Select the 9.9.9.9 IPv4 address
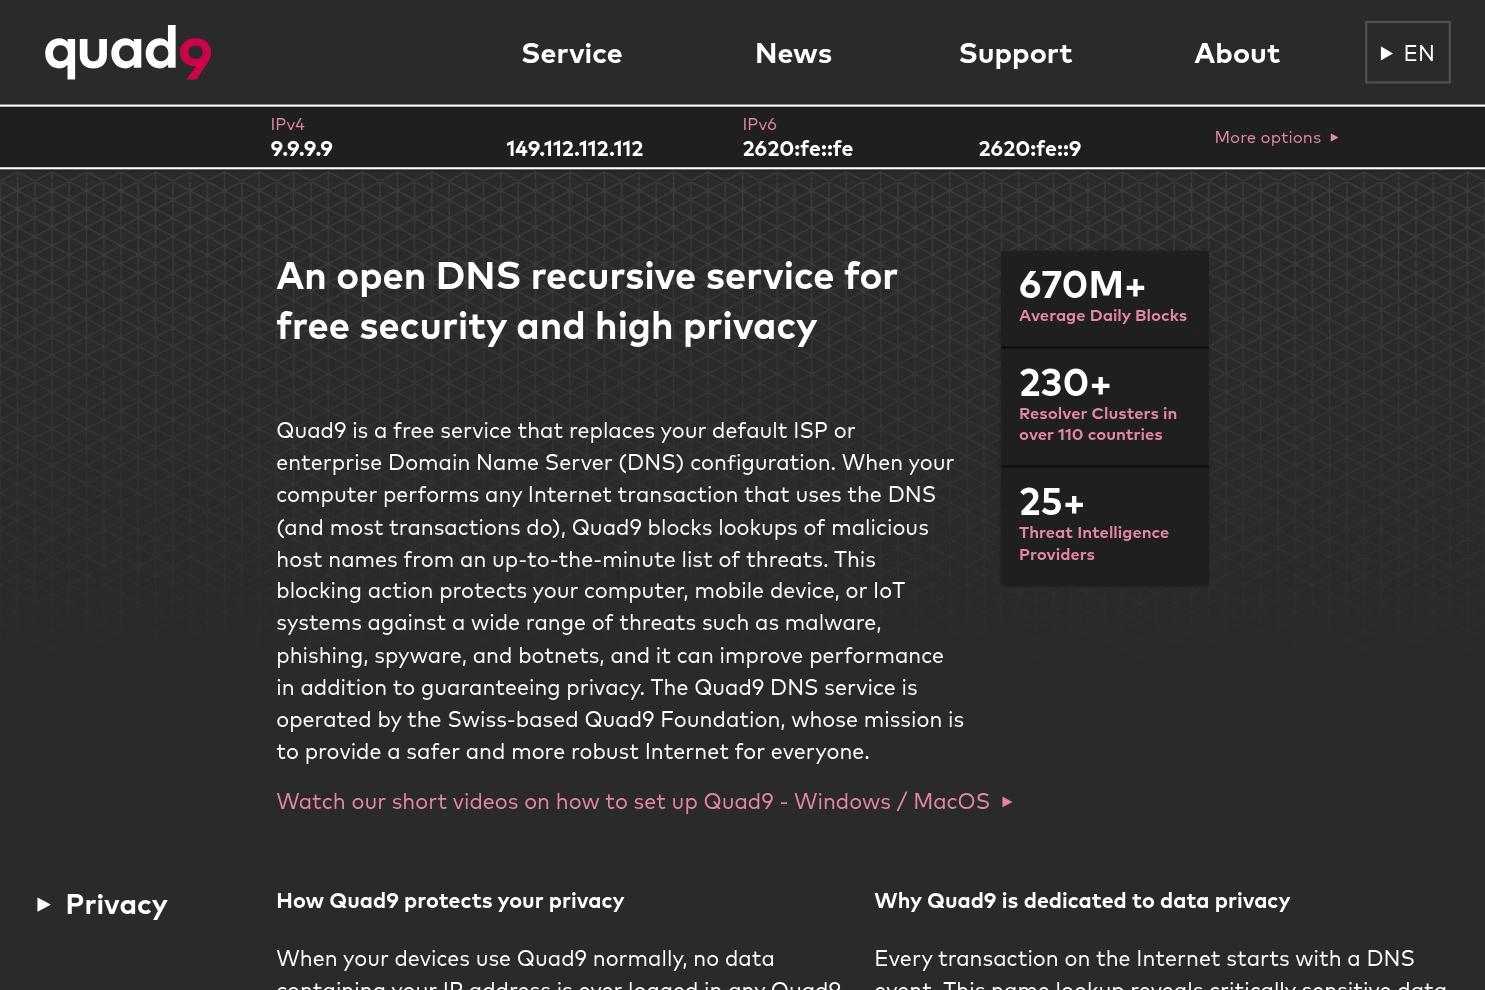 point(301,149)
